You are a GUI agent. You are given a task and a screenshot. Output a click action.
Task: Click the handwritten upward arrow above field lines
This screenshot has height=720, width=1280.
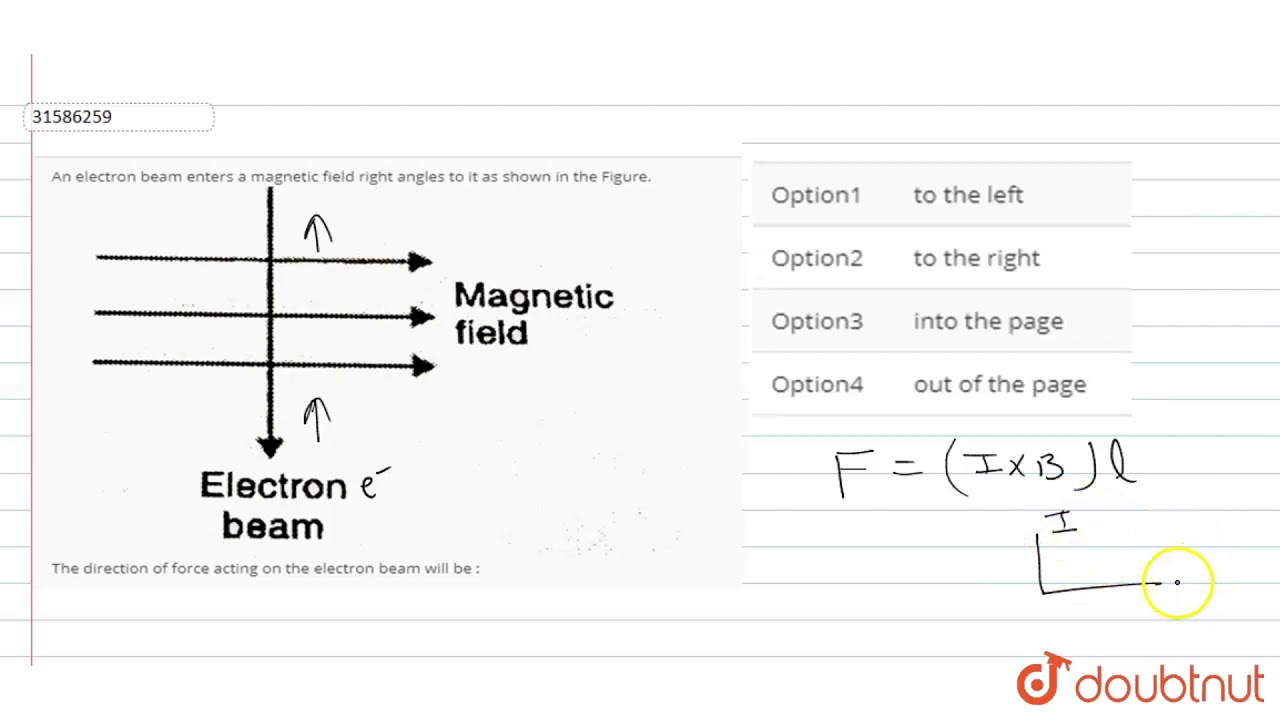coord(318,233)
